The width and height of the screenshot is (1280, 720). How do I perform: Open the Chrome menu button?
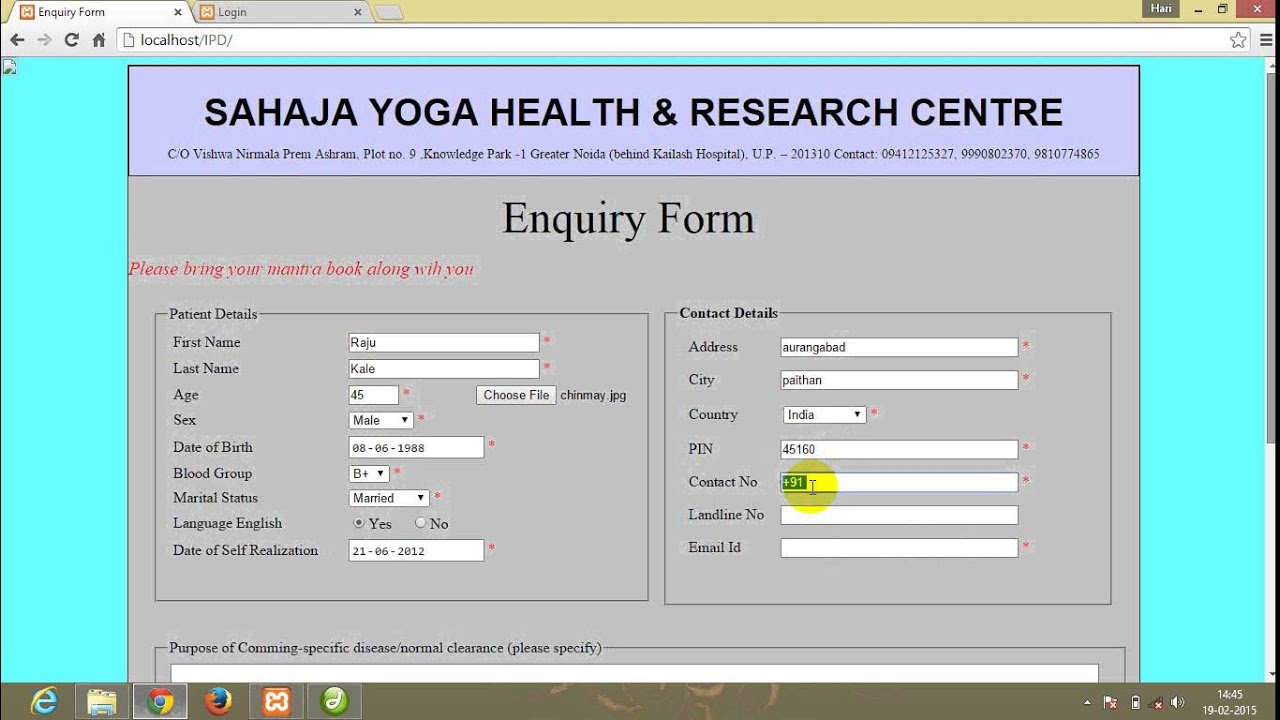[1265, 40]
